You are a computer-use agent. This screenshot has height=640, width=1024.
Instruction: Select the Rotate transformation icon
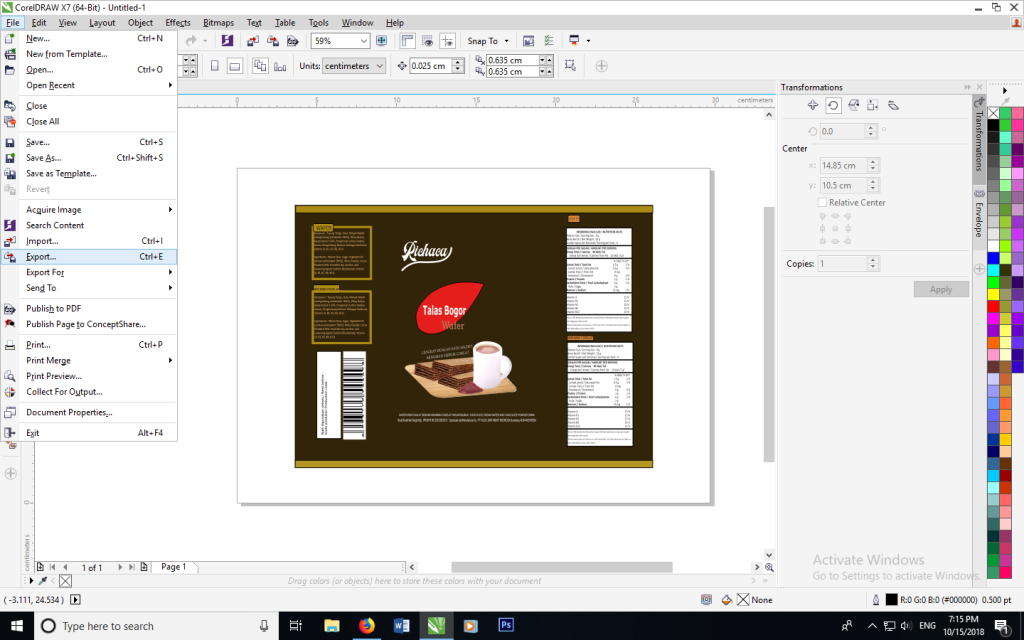(833, 105)
